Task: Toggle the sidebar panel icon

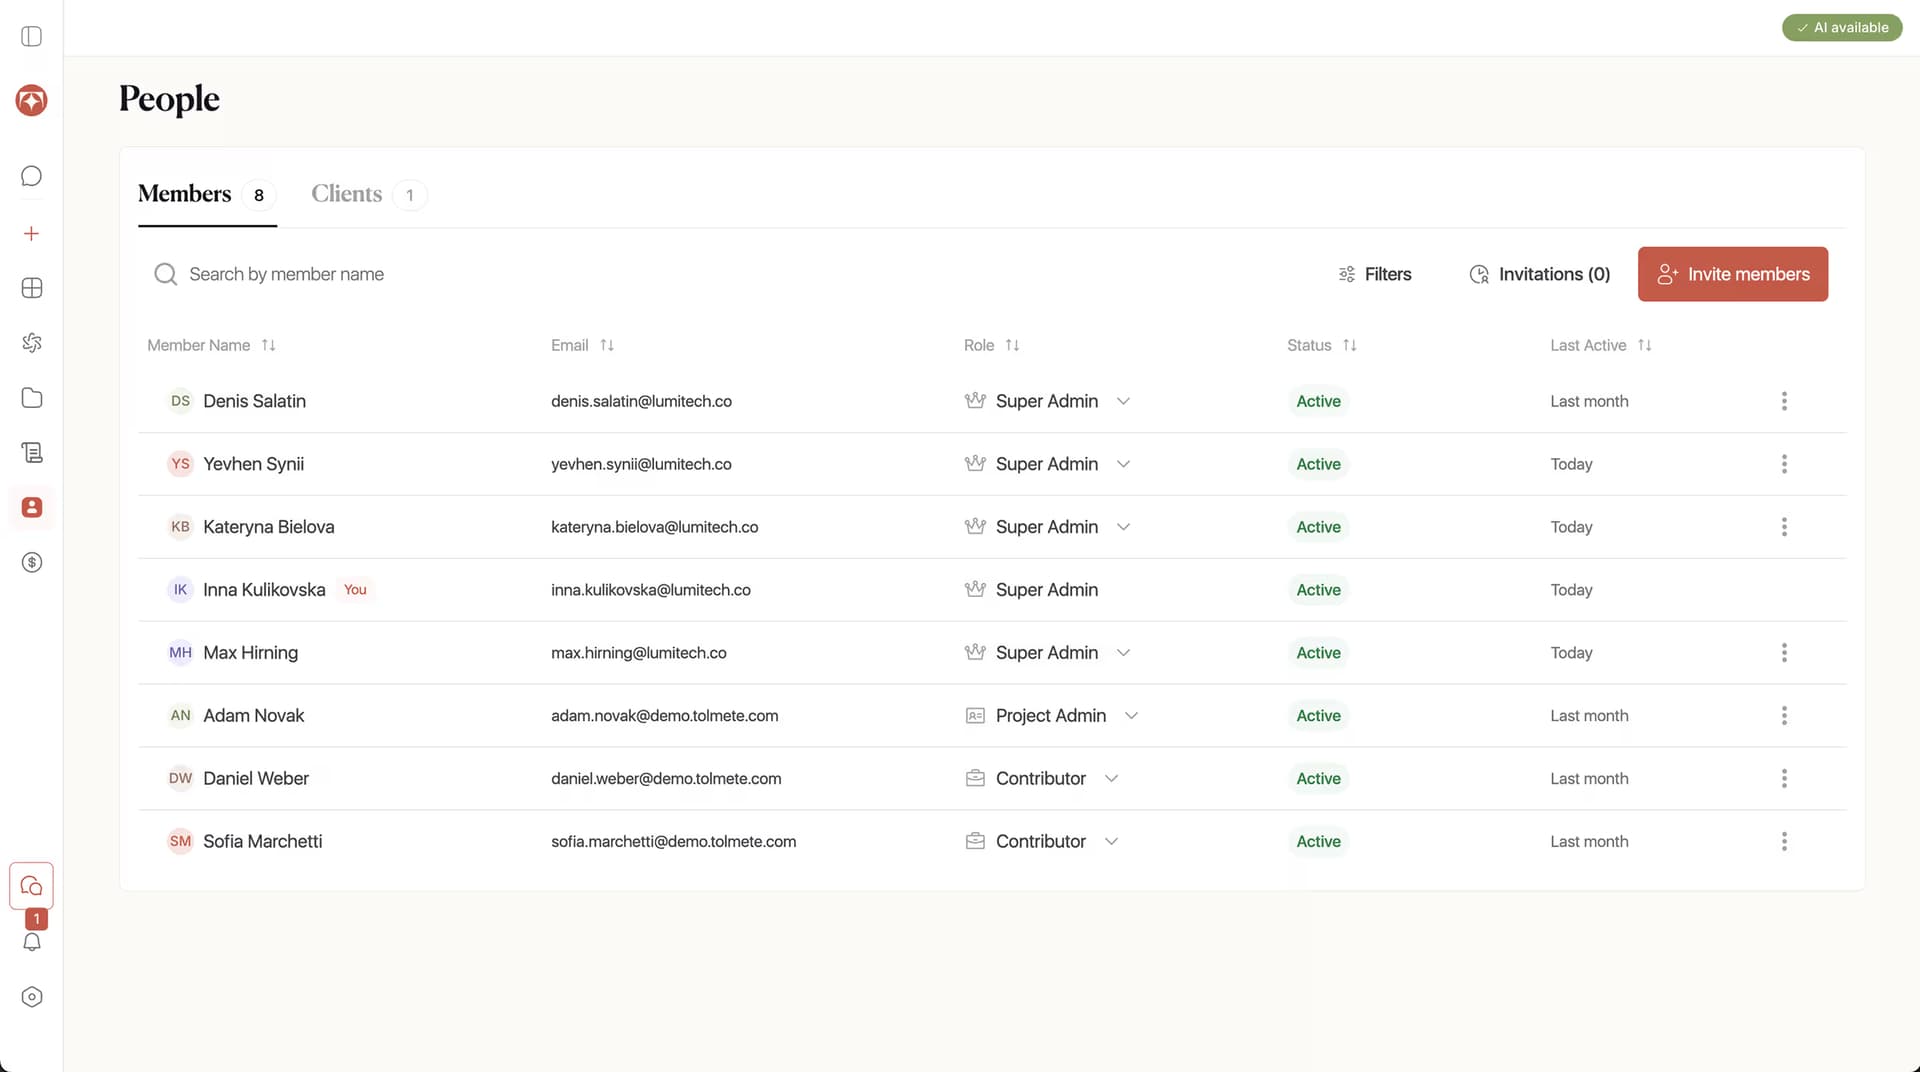Action: pos(32,37)
